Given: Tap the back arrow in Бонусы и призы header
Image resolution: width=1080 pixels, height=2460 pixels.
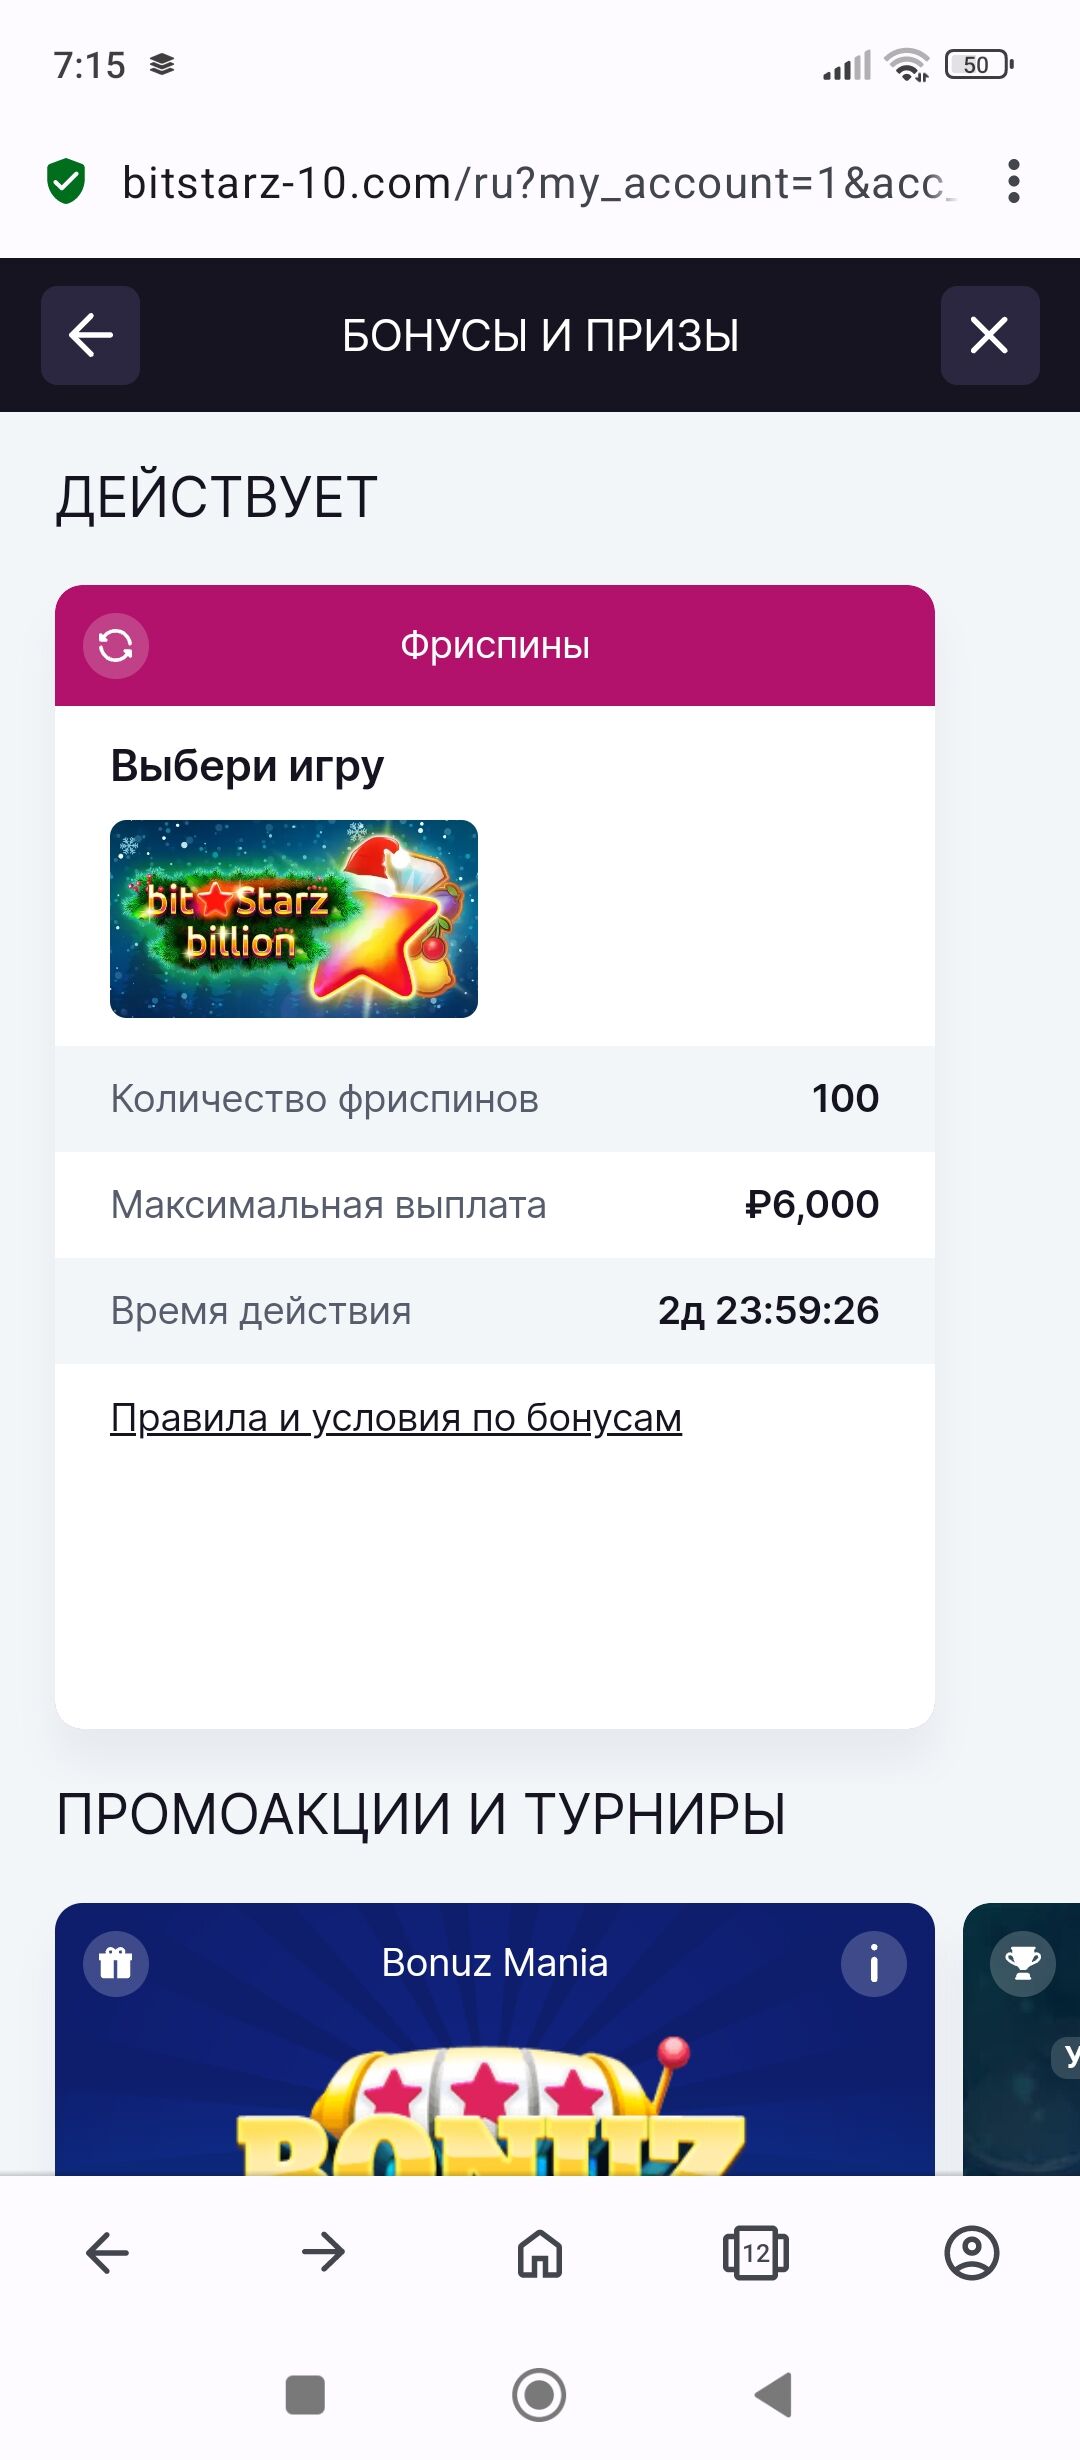Looking at the screenshot, I should 90,335.
